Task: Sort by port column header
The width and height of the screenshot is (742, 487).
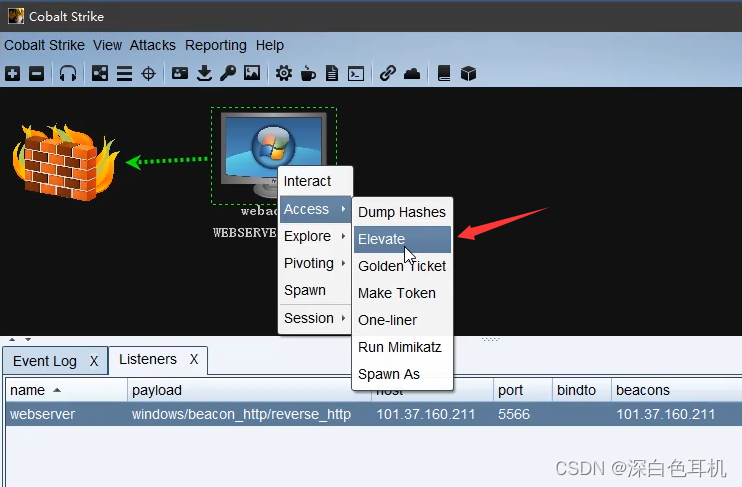Action: pyautogui.click(x=522, y=390)
